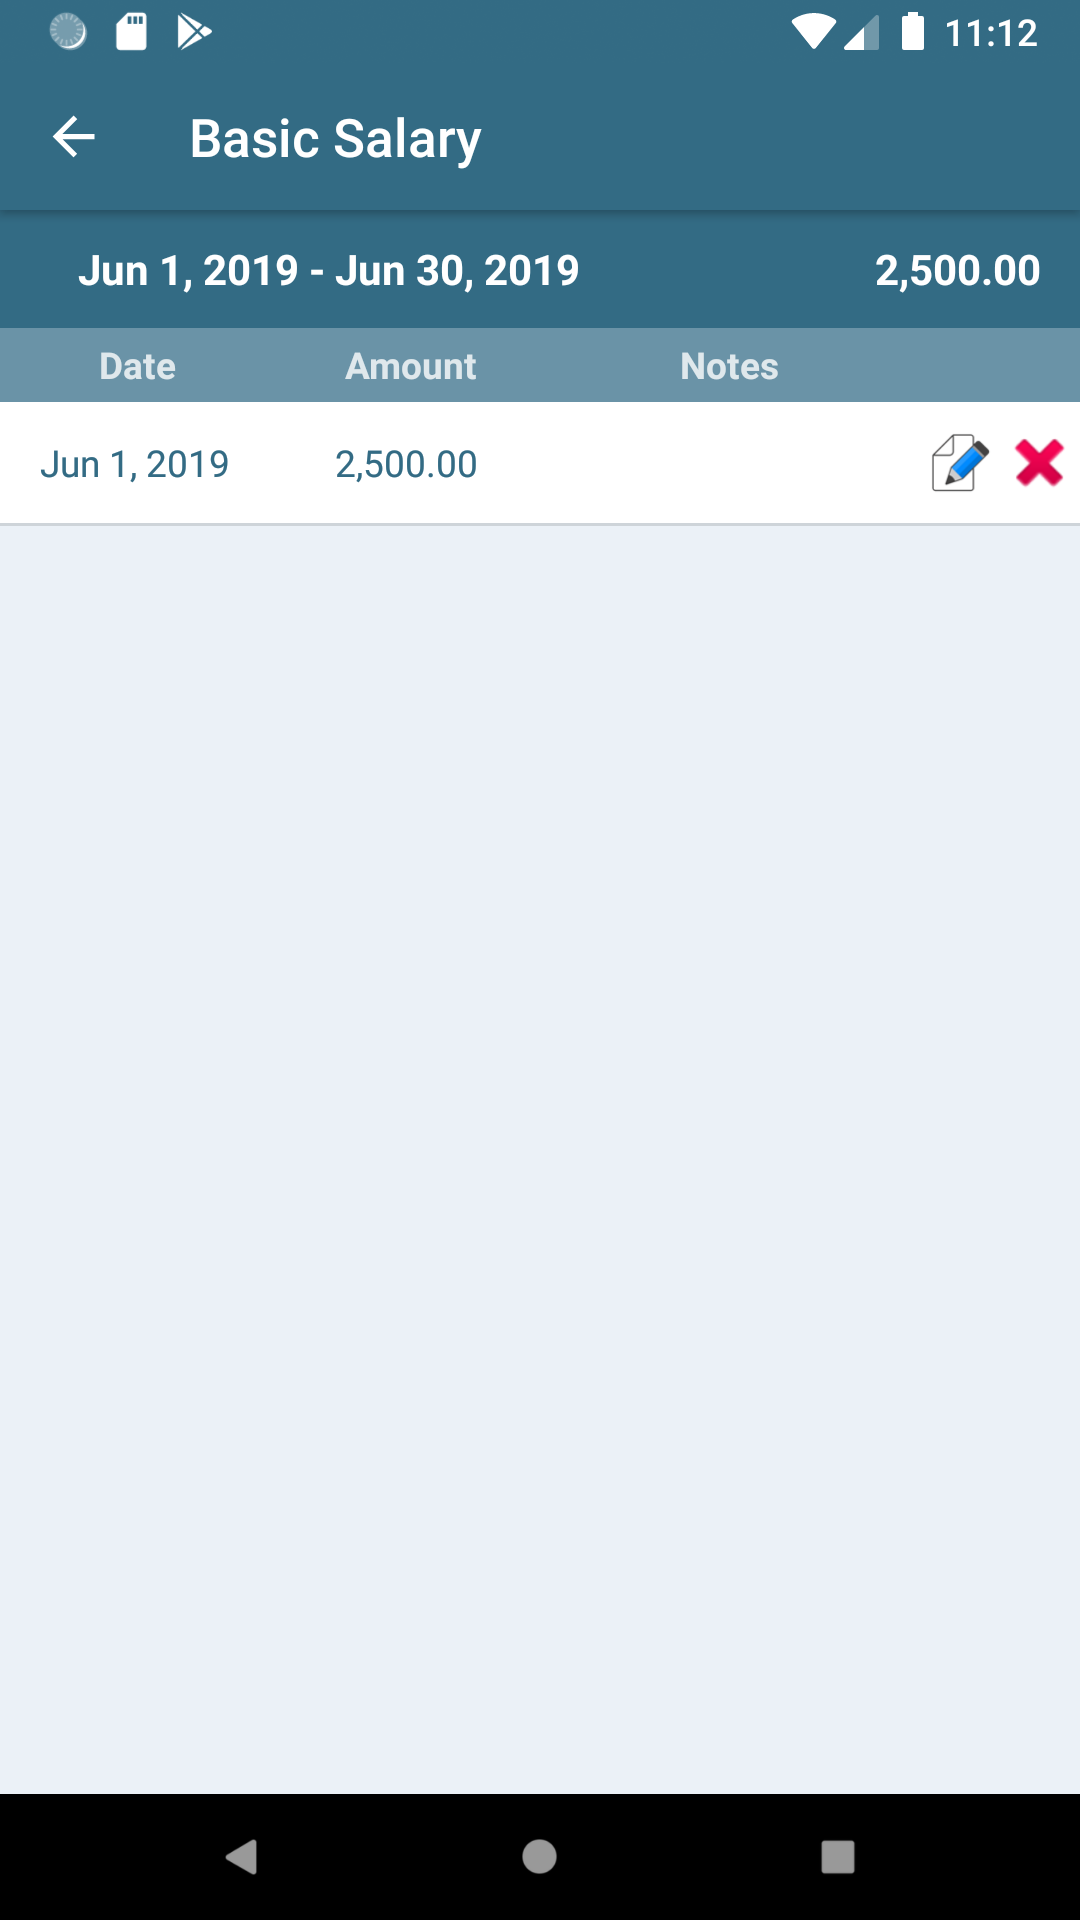Image resolution: width=1080 pixels, height=1920 pixels.
Task: Tap the battery icon in status bar
Action: coord(912,32)
